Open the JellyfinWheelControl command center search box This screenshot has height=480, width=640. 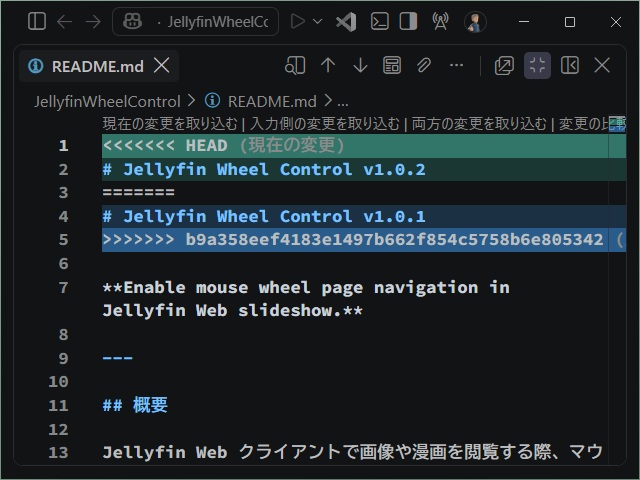click(x=196, y=21)
